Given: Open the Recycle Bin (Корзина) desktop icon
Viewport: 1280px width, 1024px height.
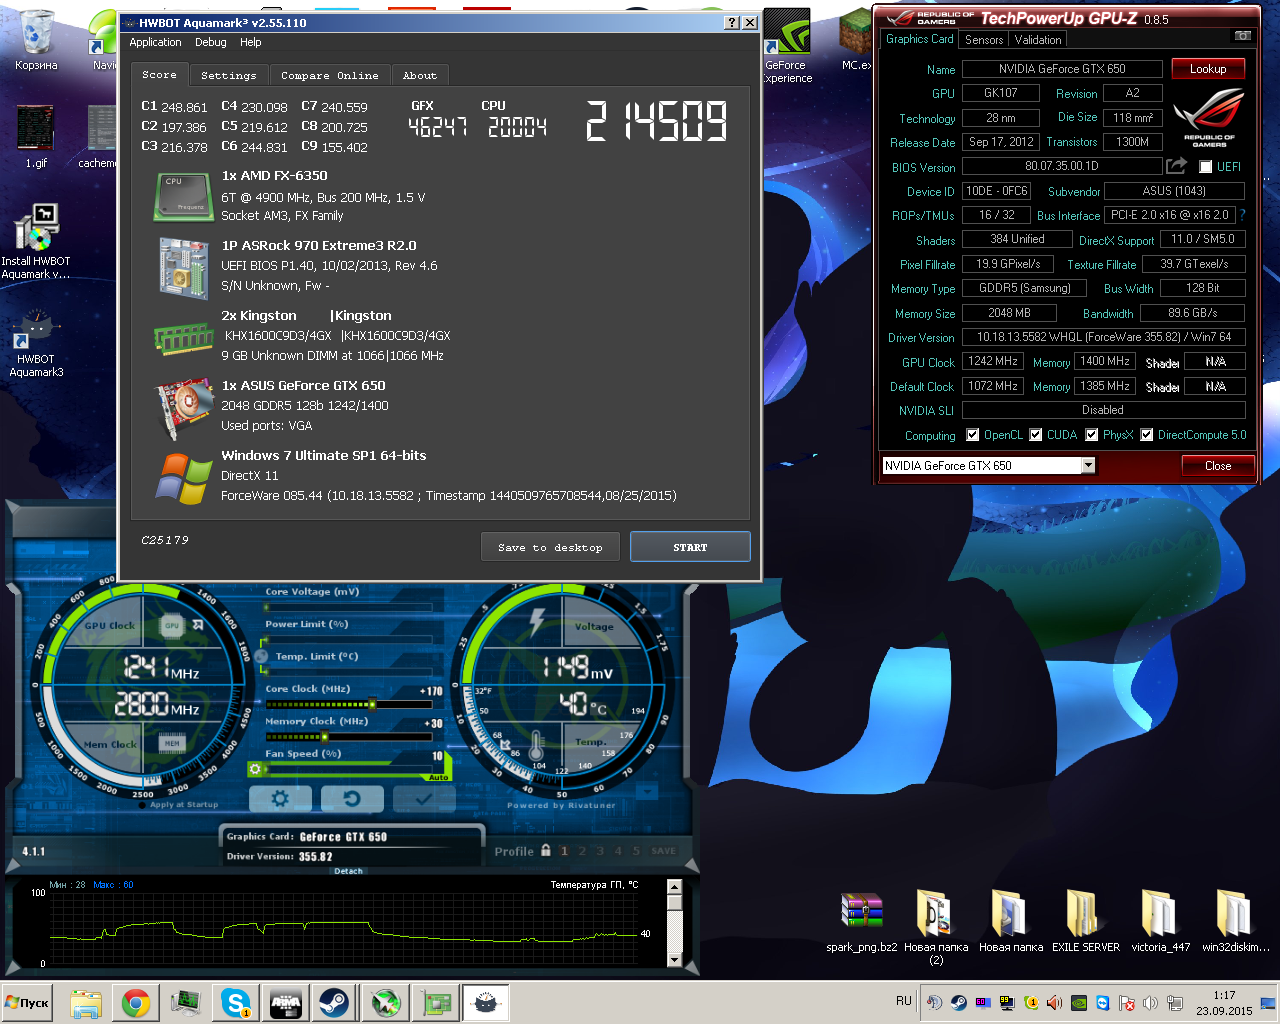Looking at the screenshot, I should pos(36,40).
